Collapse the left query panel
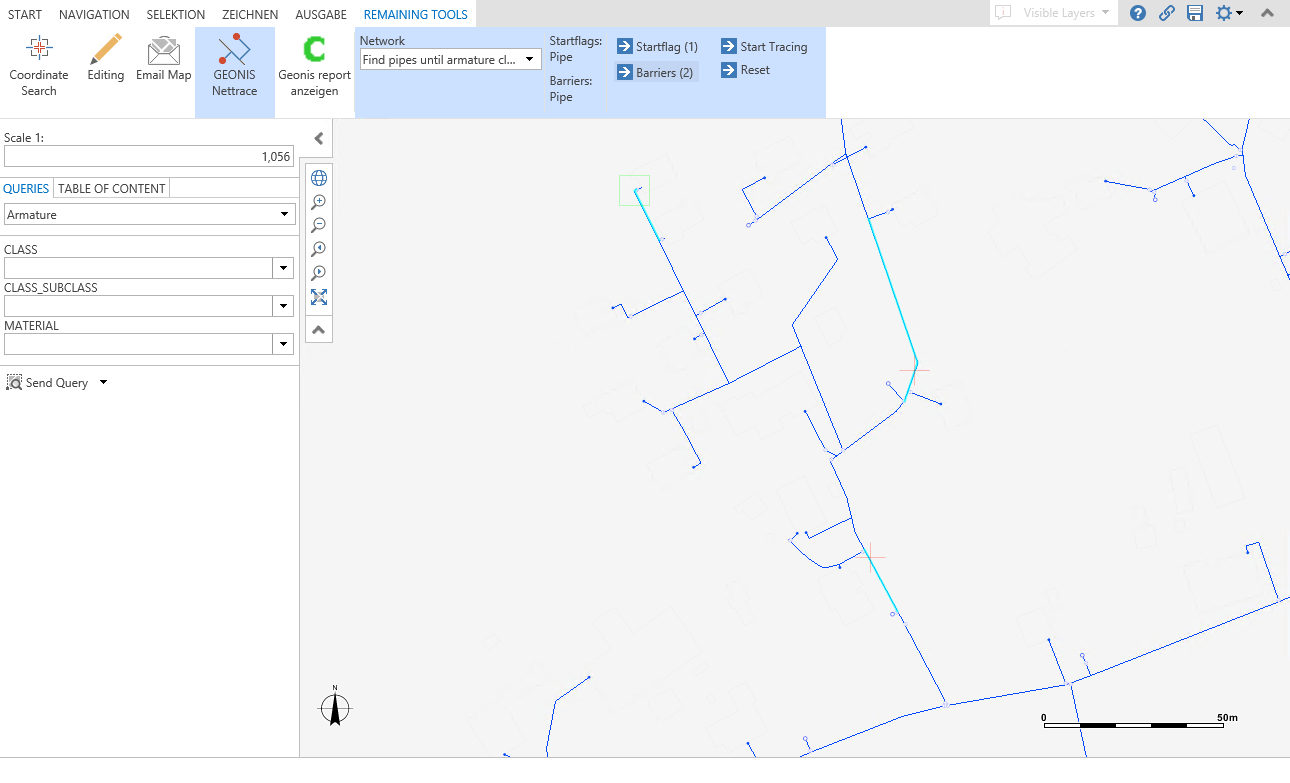This screenshot has height=783, width=1290. pyautogui.click(x=318, y=138)
